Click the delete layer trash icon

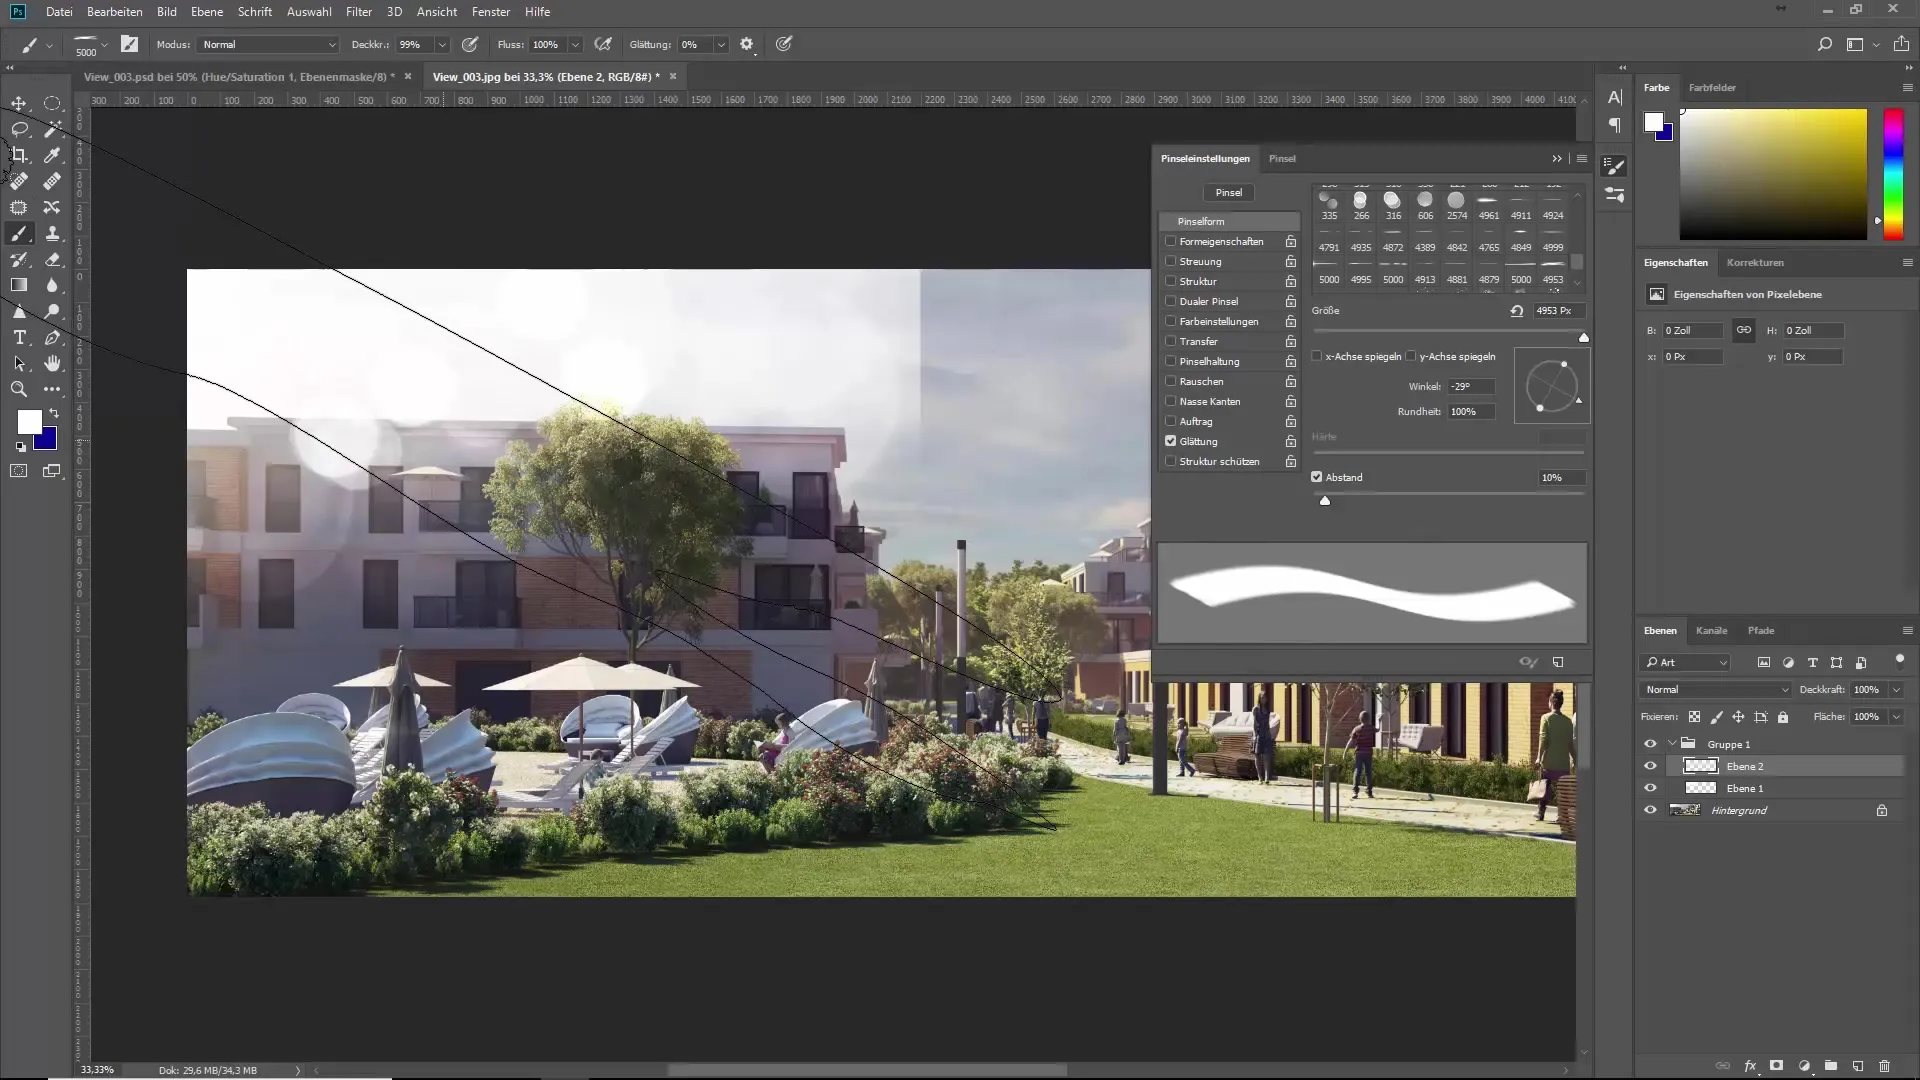pyautogui.click(x=1884, y=1066)
